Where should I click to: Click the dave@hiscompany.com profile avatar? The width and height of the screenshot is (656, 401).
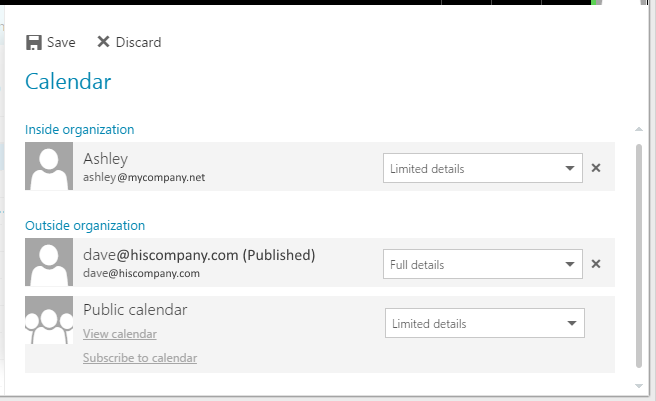49,263
